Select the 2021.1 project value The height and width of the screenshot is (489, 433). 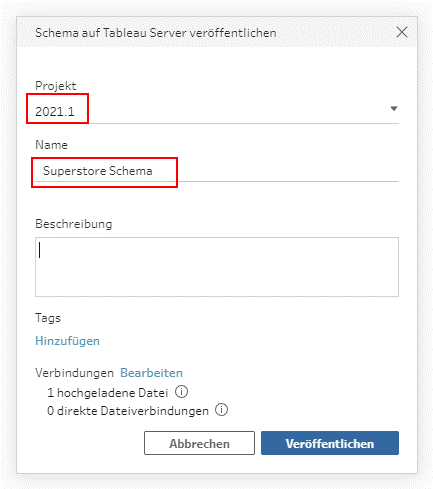55,111
